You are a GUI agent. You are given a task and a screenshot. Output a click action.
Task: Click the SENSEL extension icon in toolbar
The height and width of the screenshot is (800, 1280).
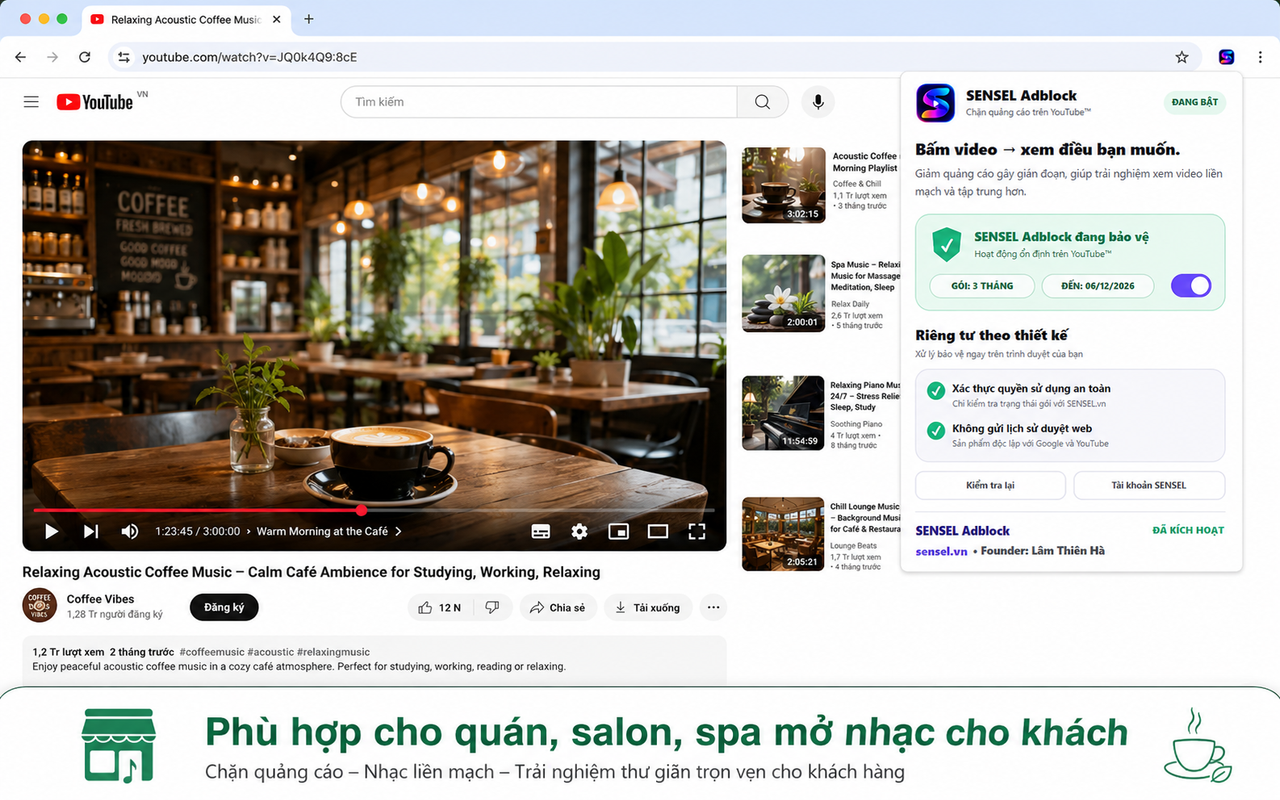1226,57
